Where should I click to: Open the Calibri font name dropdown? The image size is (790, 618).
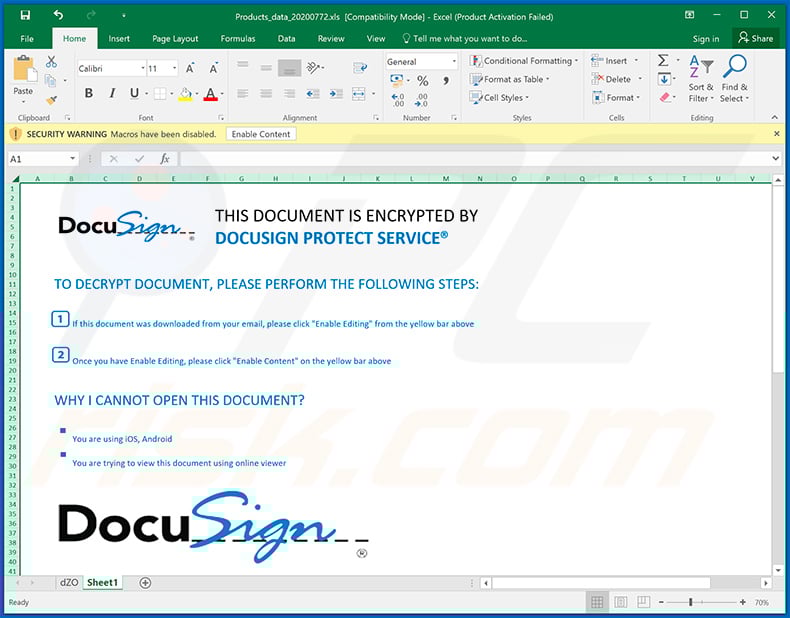(143, 68)
